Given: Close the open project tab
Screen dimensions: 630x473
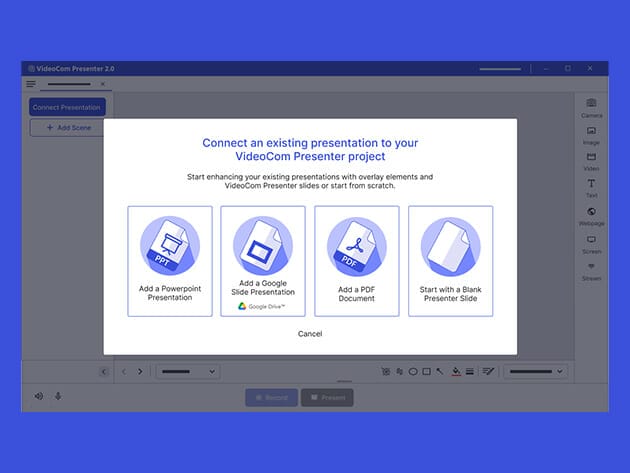Looking at the screenshot, I should 102,85.
